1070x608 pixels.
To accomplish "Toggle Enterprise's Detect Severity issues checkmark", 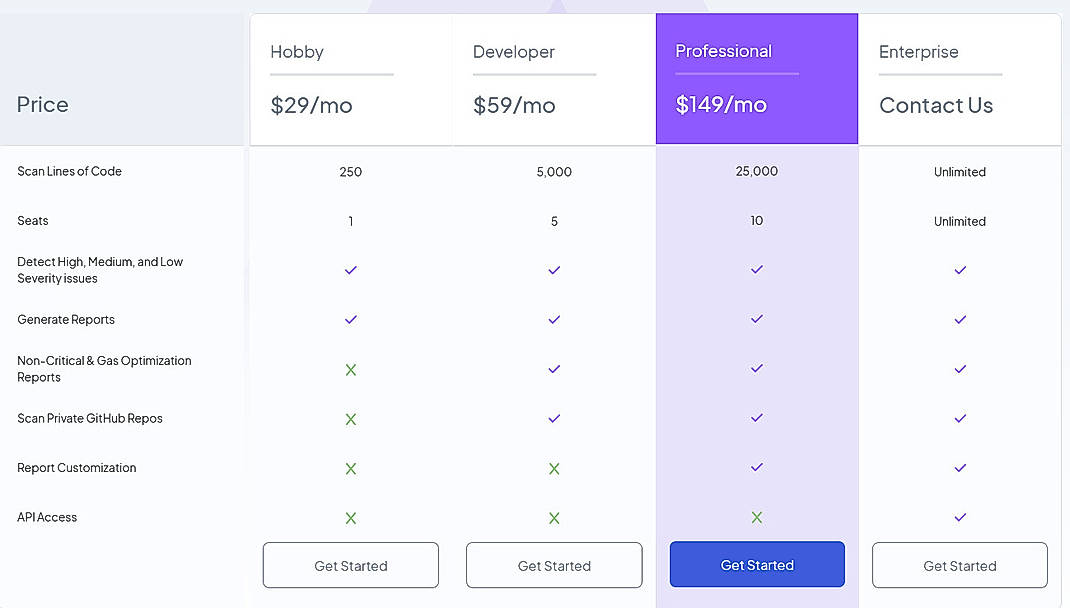I will click(x=960, y=270).
